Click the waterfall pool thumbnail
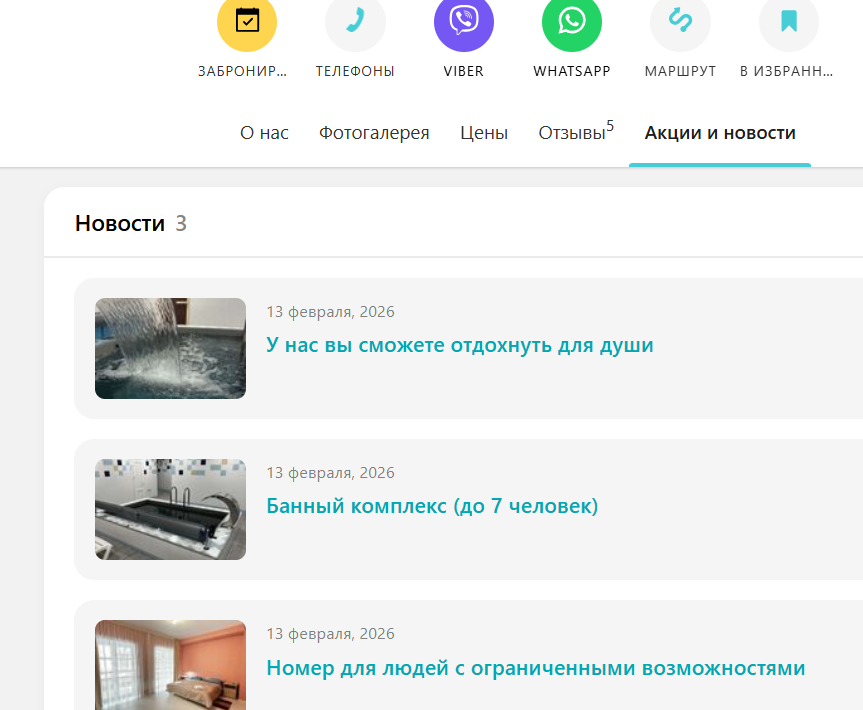The image size is (863, 710). pos(171,348)
